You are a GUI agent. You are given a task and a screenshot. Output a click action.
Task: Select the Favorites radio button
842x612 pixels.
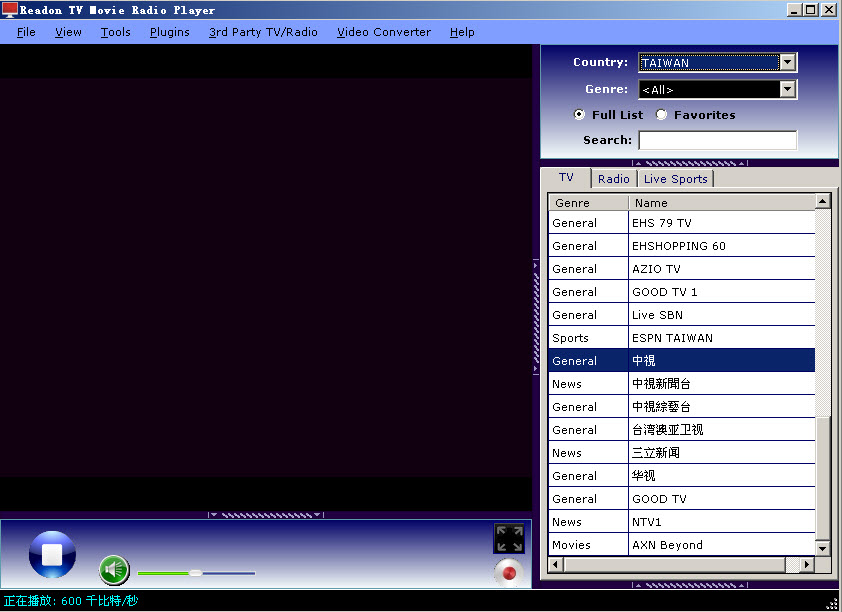(661, 114)
